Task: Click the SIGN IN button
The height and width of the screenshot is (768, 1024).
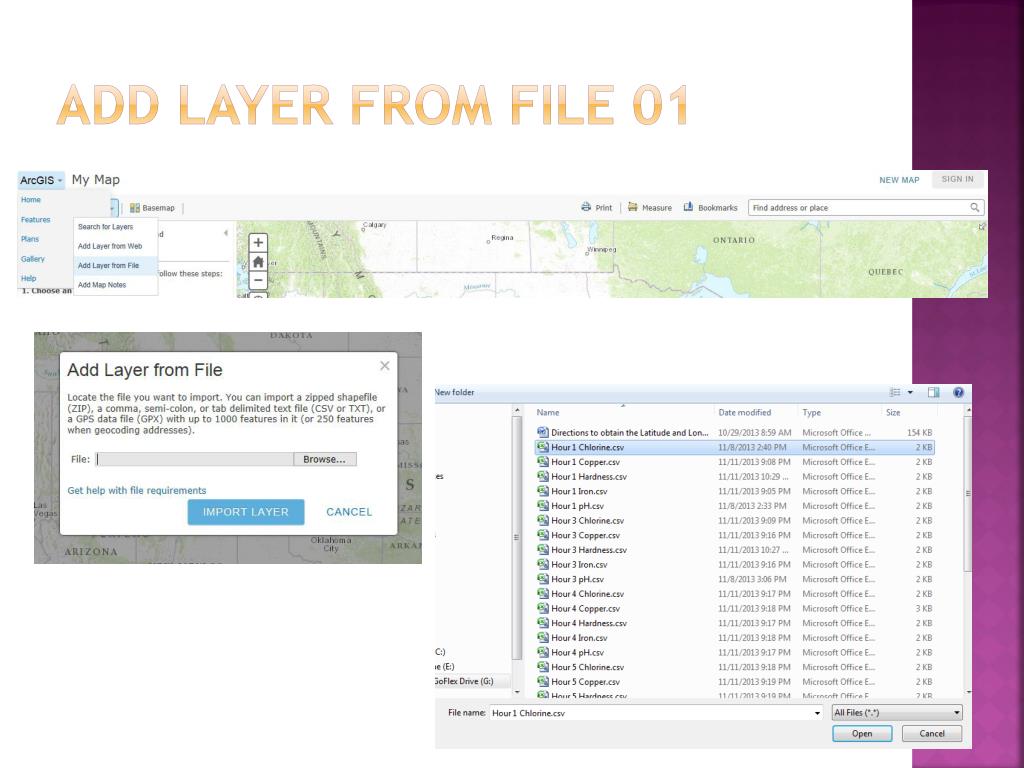Action: point(957,179)
